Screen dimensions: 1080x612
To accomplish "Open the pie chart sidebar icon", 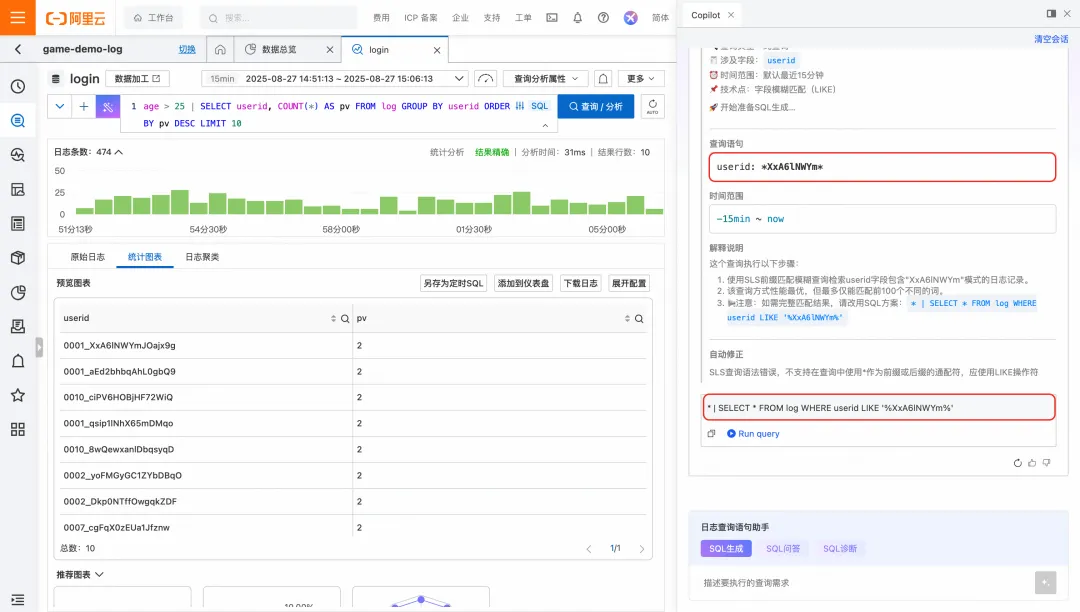I will click(x=18, y=293).
